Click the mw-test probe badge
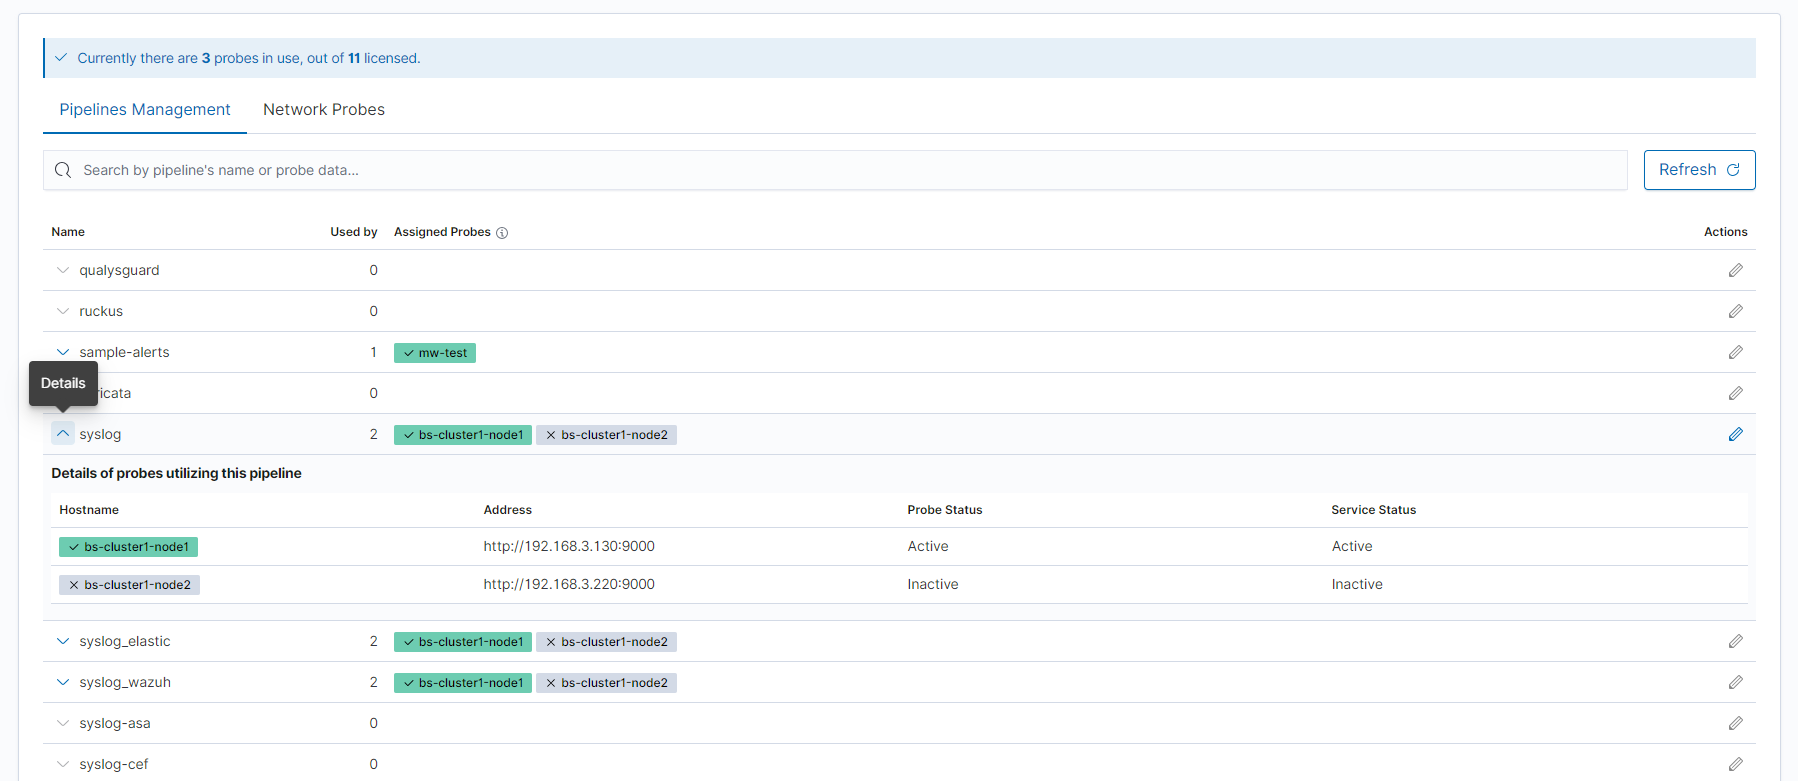This screenshot has width=1798, height=781. click(435, 353)
